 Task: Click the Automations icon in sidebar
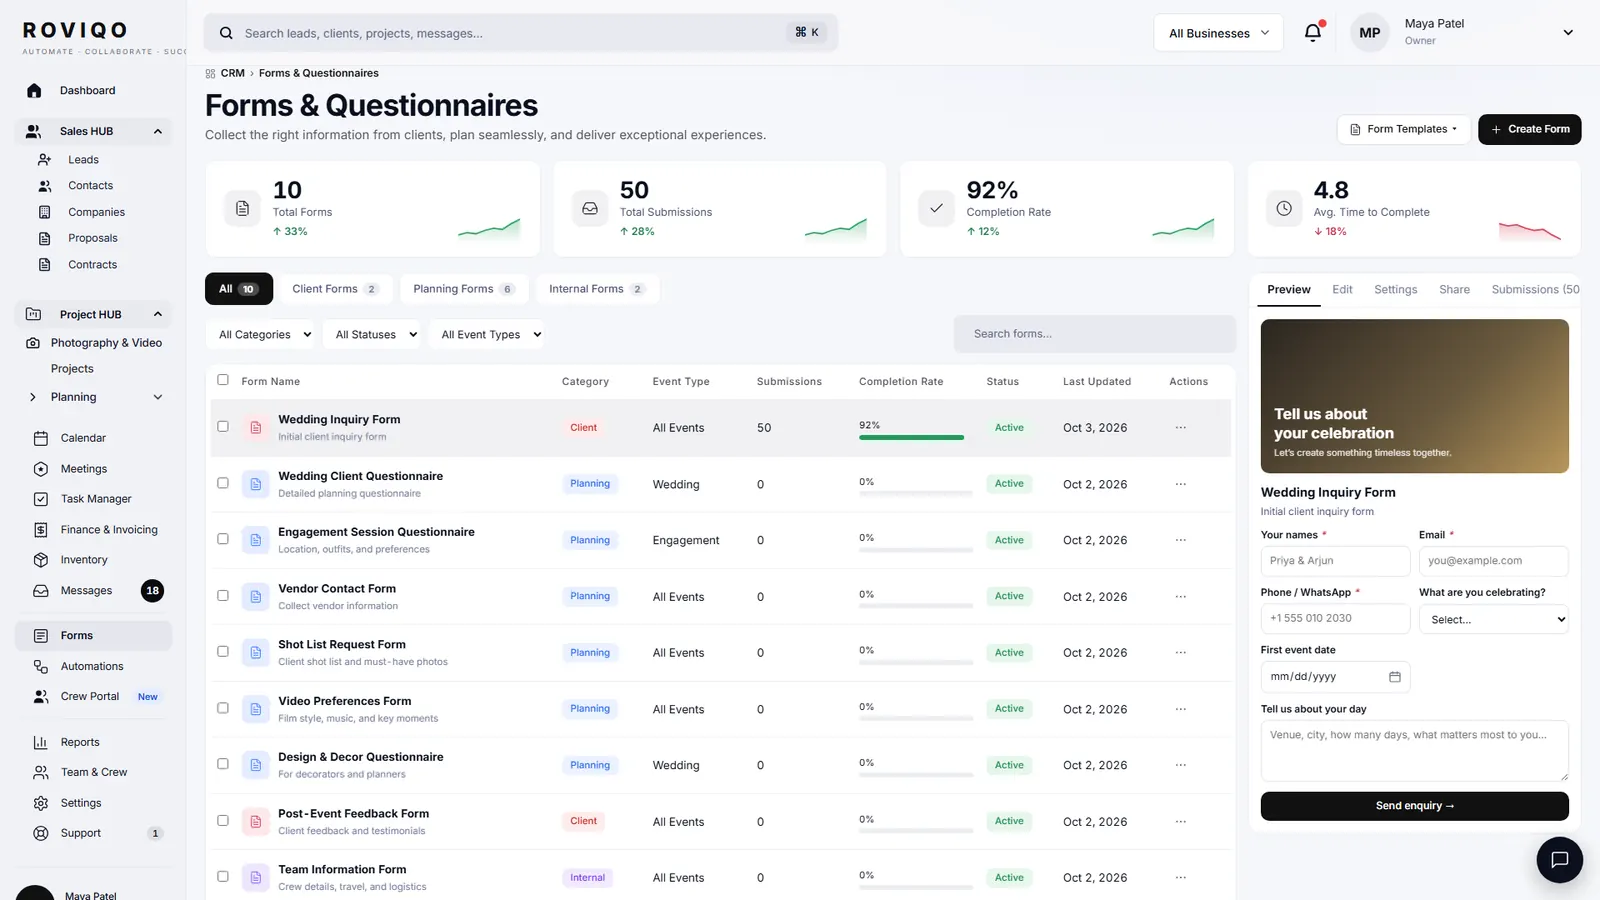pyautogui.click(x=41, y=666)
